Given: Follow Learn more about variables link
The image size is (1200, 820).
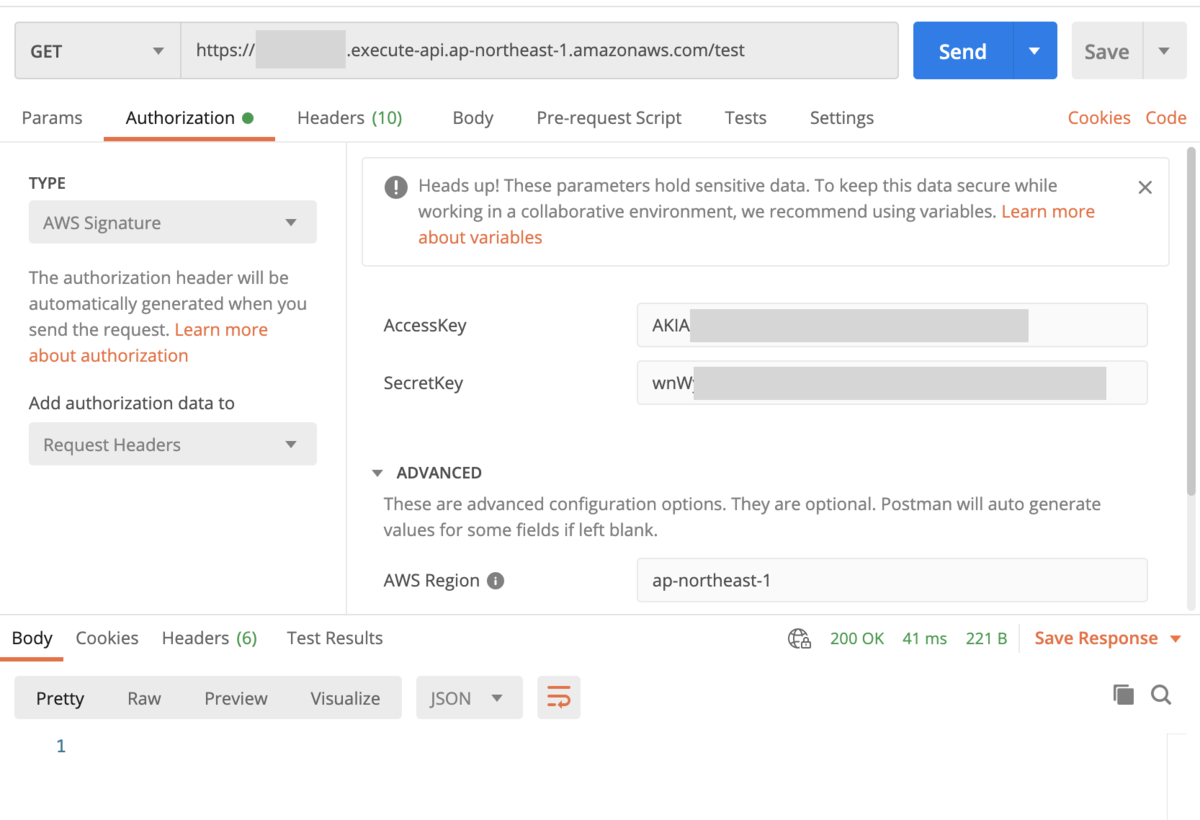Looking at the screenshot, I should click(756, 224).
